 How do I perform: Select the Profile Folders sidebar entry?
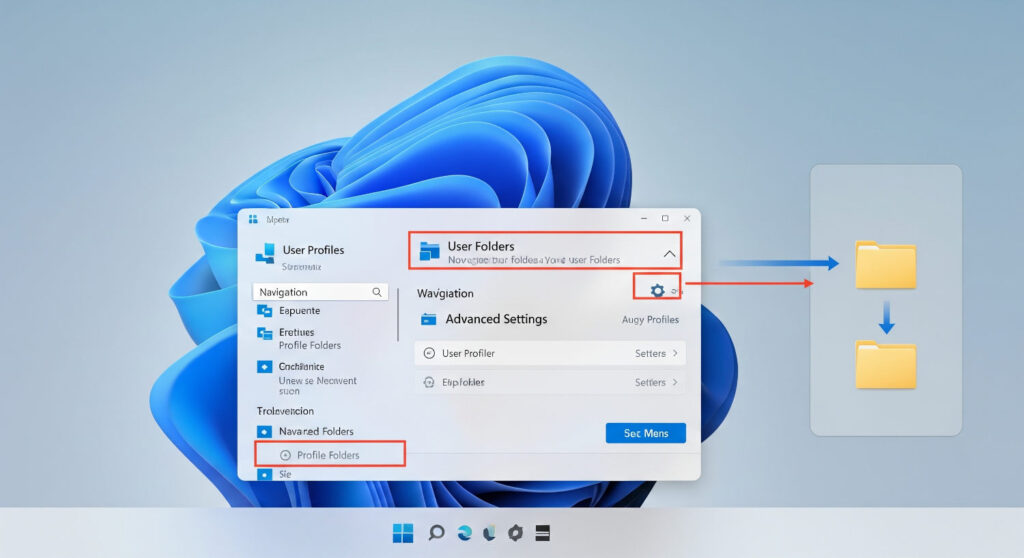[x=330, y=453]
